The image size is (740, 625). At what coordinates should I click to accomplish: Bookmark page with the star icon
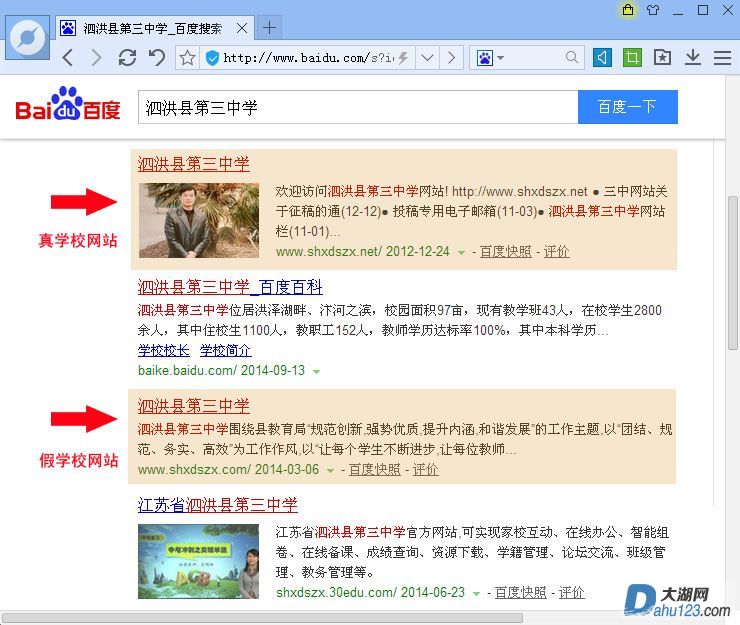pos(187,58)
